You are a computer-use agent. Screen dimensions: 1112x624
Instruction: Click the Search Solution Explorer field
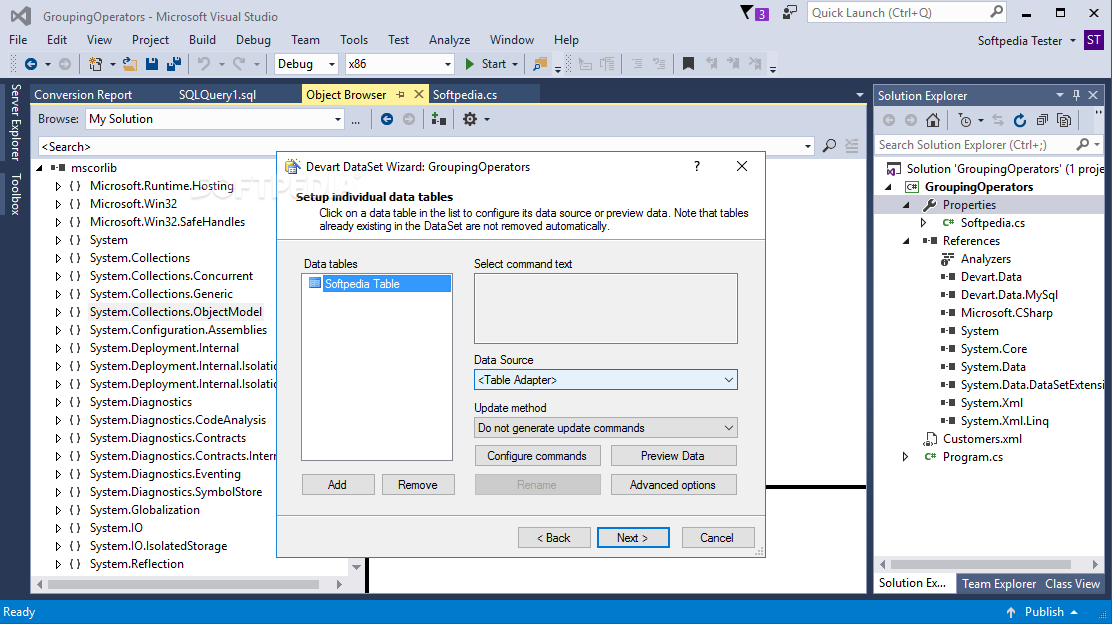click(988, 145)
